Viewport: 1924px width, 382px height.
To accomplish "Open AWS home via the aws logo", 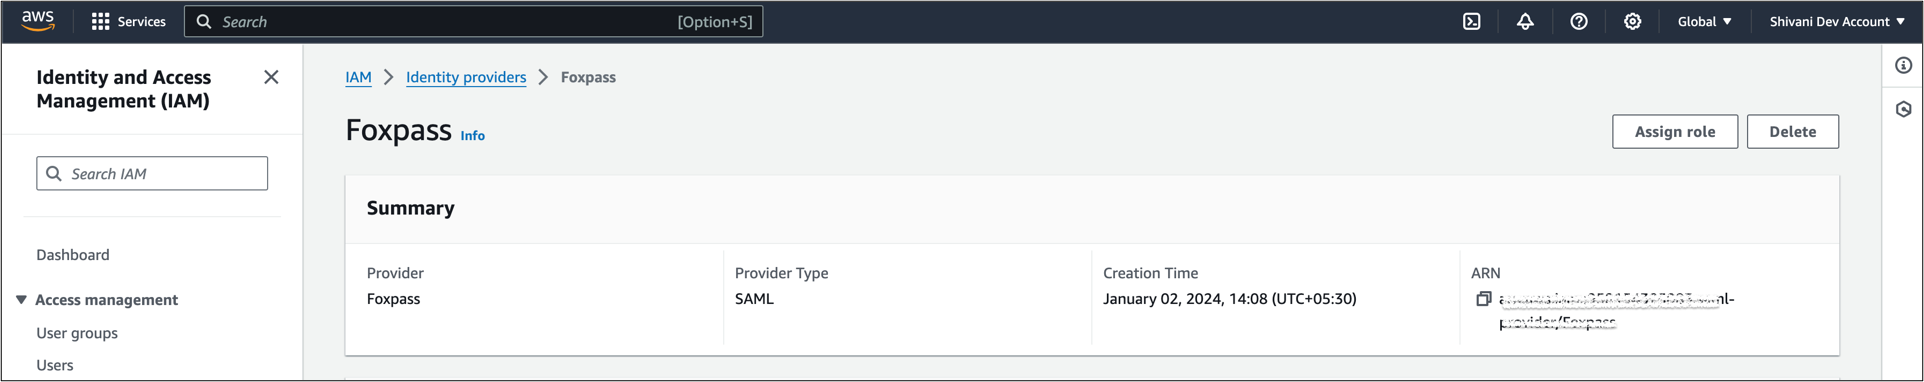I will point(38,21).
